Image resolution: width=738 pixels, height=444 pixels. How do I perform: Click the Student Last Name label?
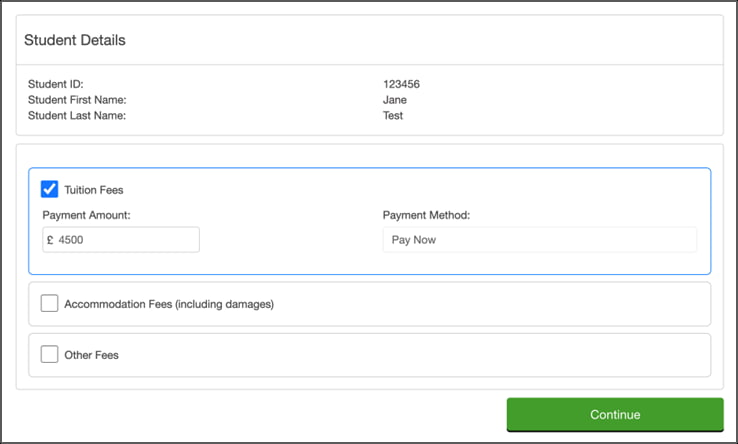[77, 116]
